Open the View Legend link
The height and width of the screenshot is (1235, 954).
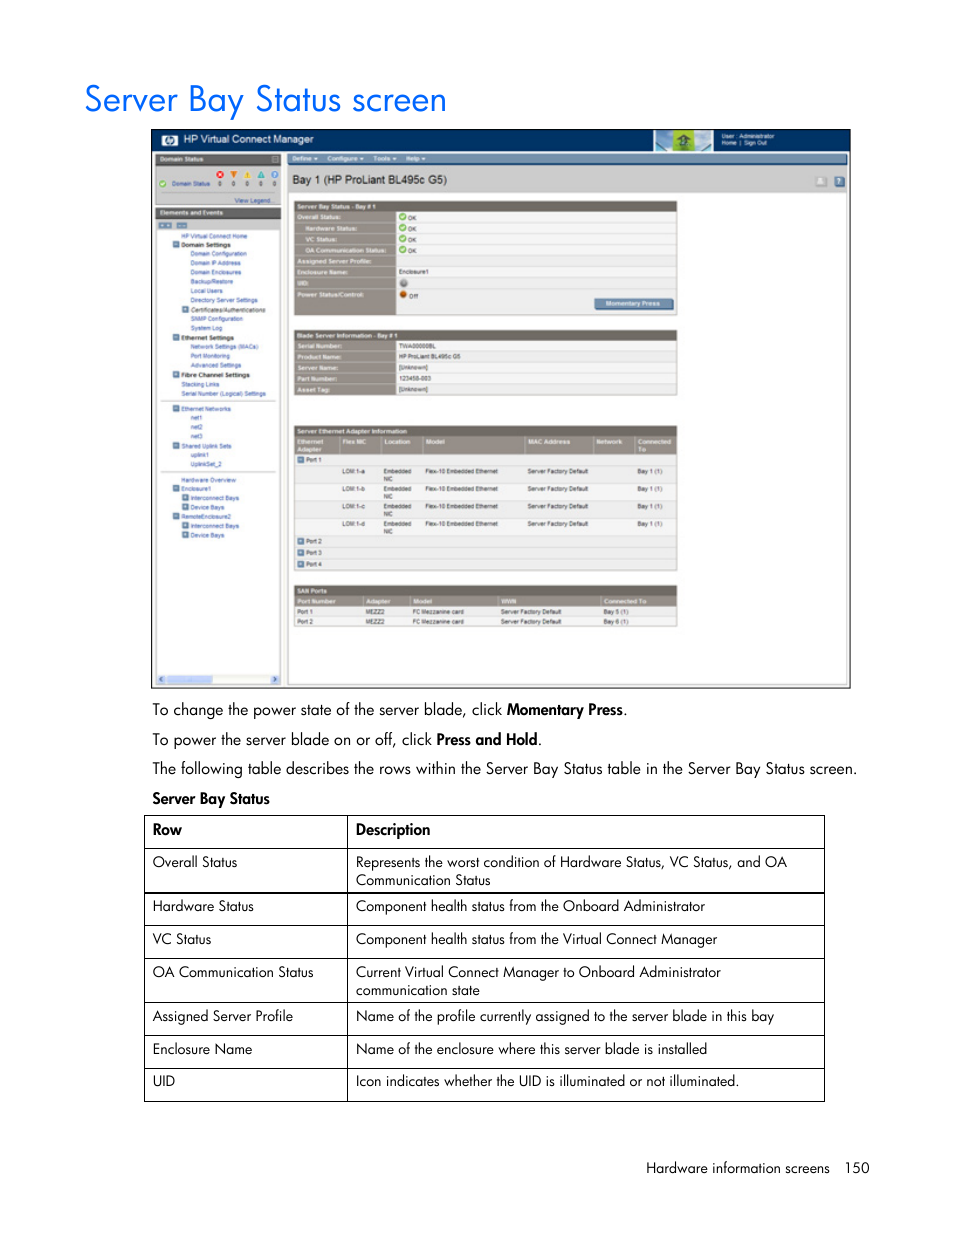coord(253,200)
